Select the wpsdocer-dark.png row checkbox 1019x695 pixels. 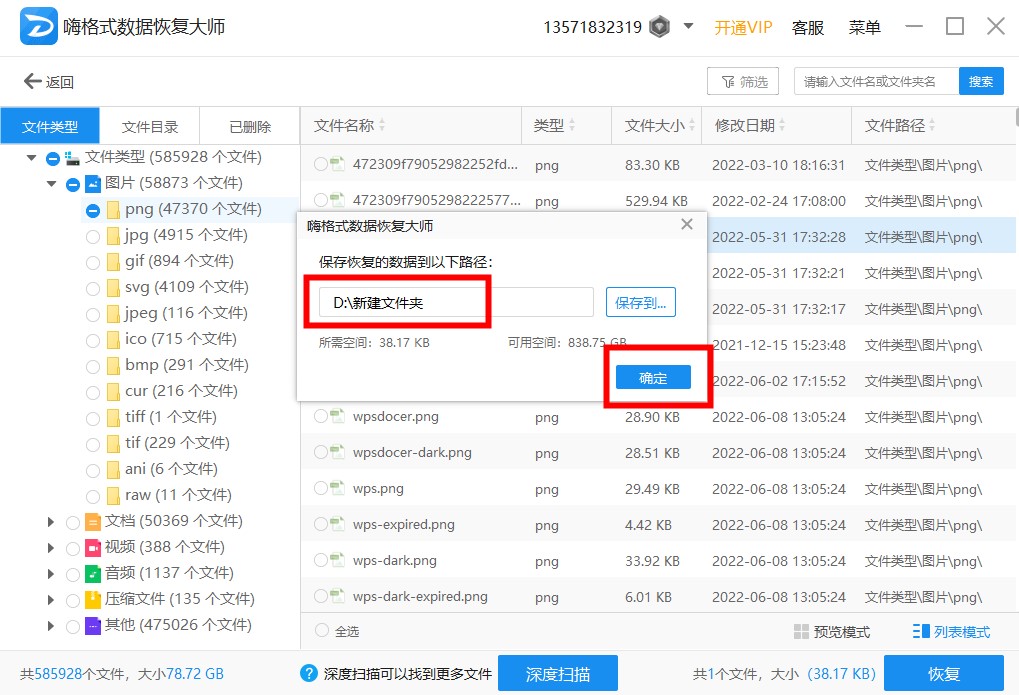pos(320,451)
